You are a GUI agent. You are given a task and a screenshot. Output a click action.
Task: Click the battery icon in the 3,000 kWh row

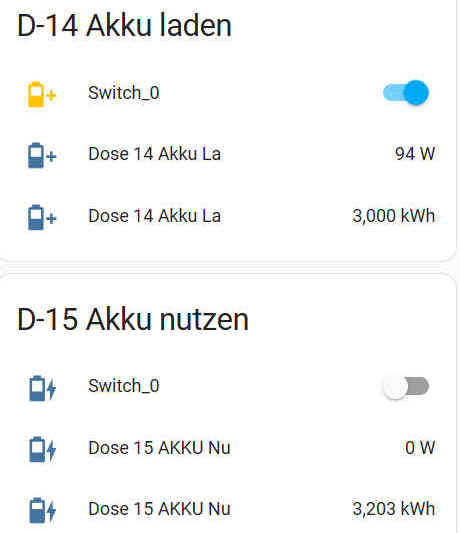pyautogui.click(x=42, y=217)
